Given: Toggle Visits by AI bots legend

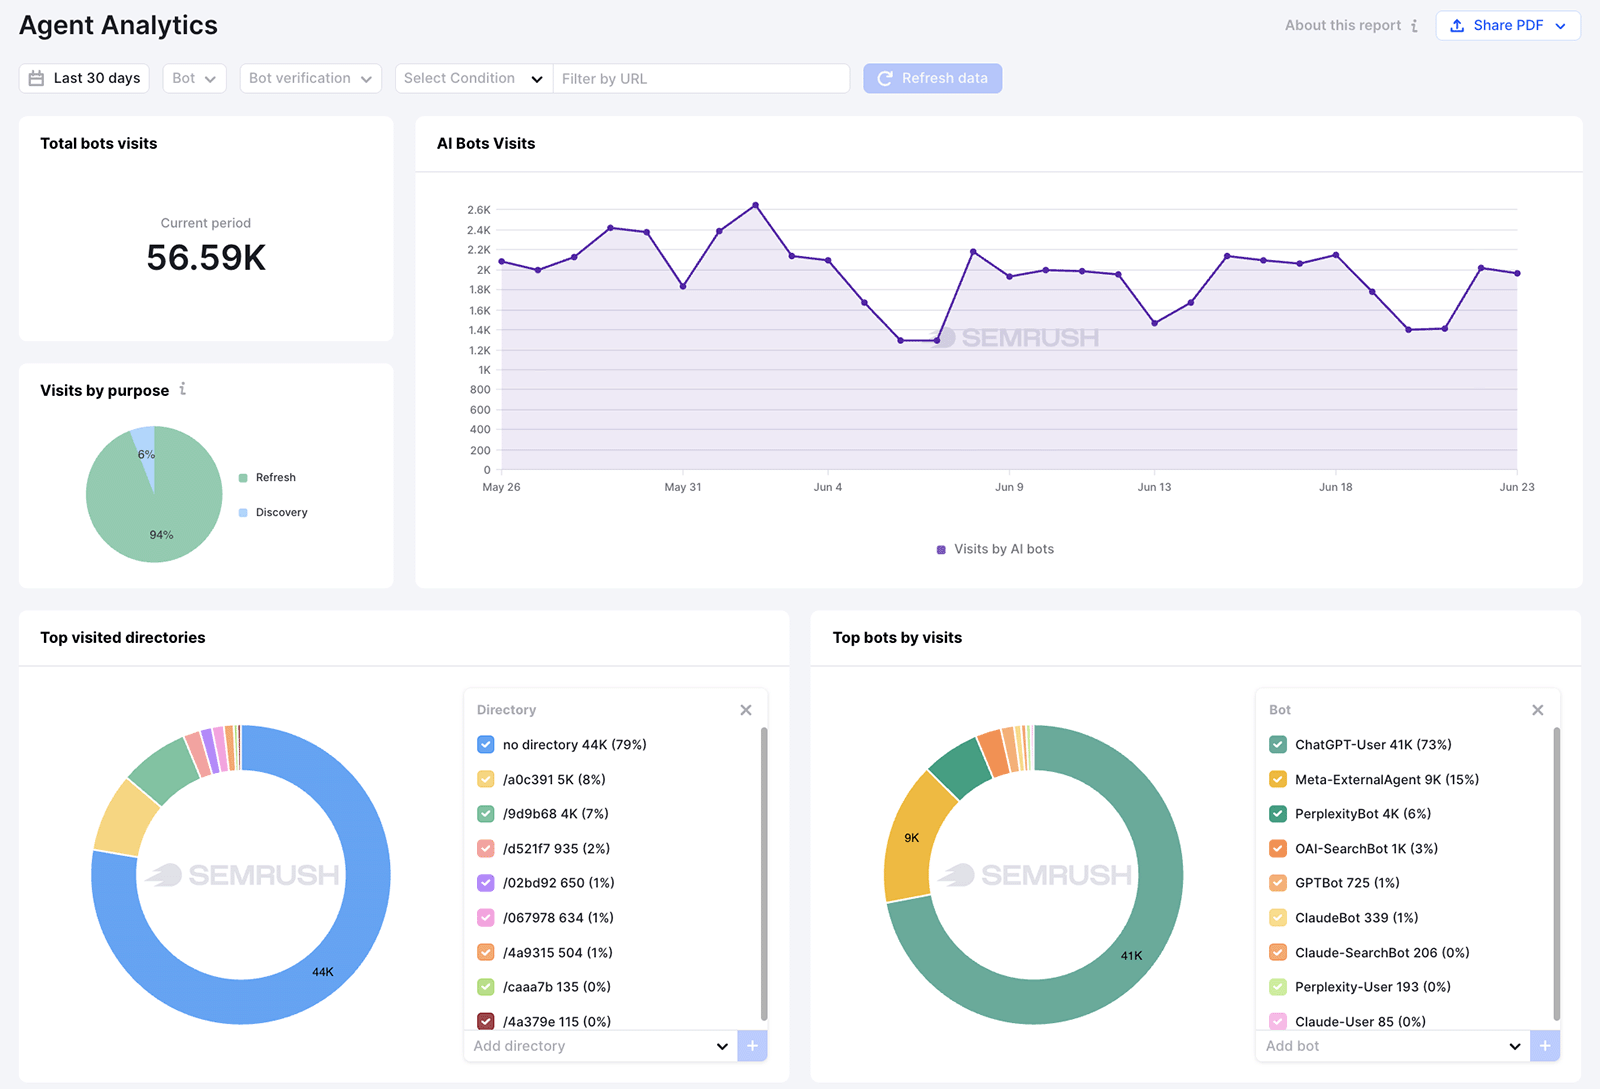Looking at the screenshot, I should point(995,549).
